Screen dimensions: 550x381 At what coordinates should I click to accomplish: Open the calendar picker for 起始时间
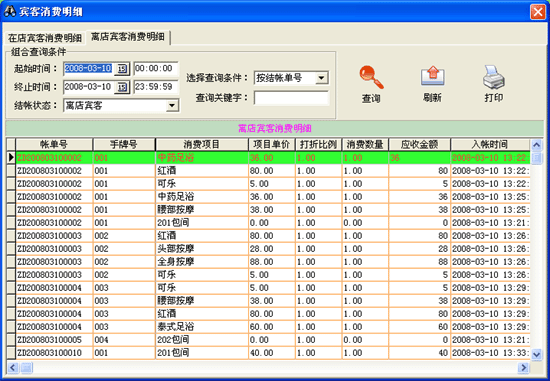point(122,68)
